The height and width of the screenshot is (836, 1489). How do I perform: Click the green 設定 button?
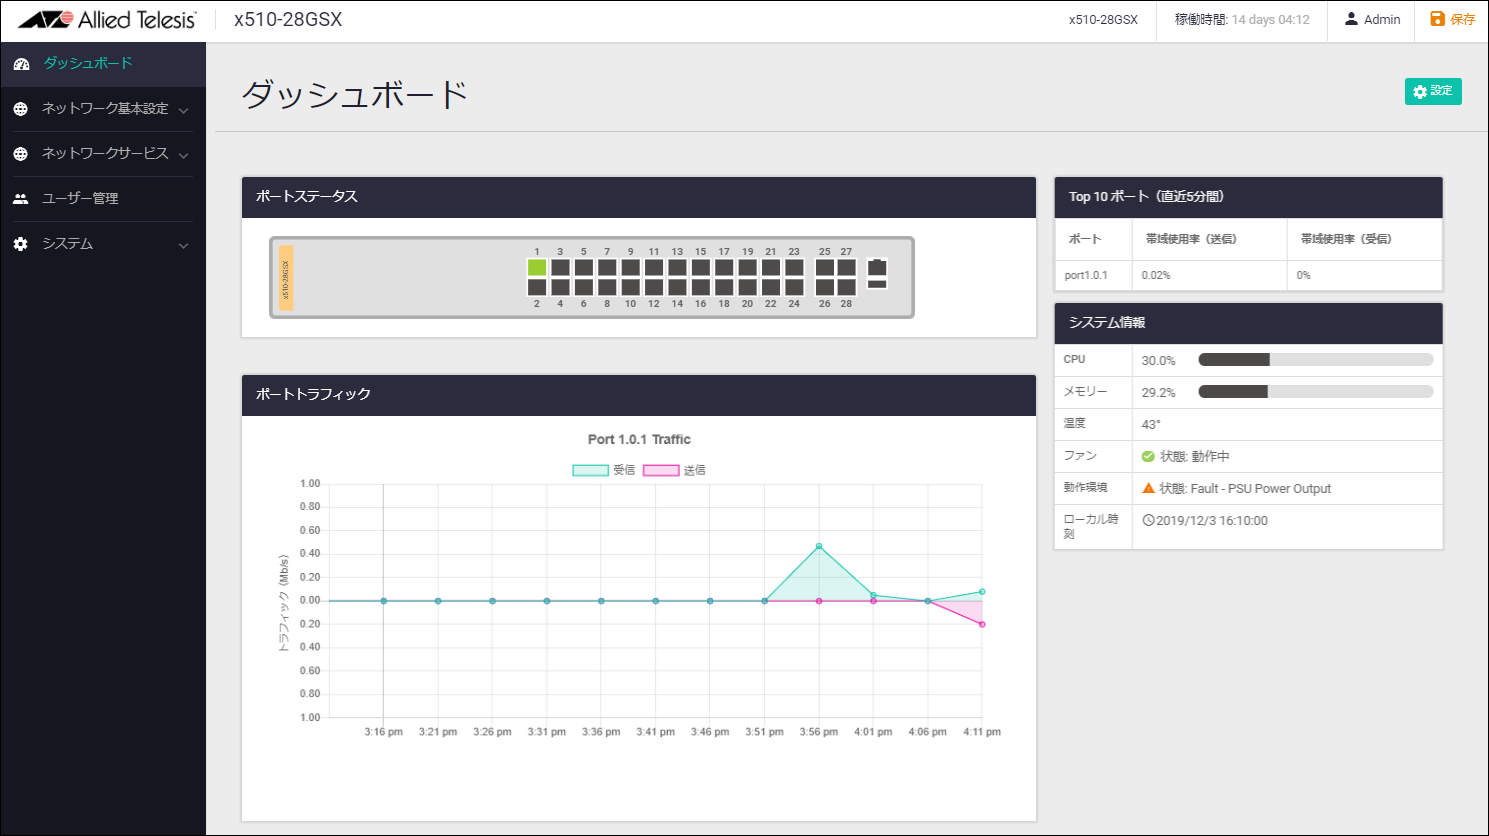tap(1432, 91)
